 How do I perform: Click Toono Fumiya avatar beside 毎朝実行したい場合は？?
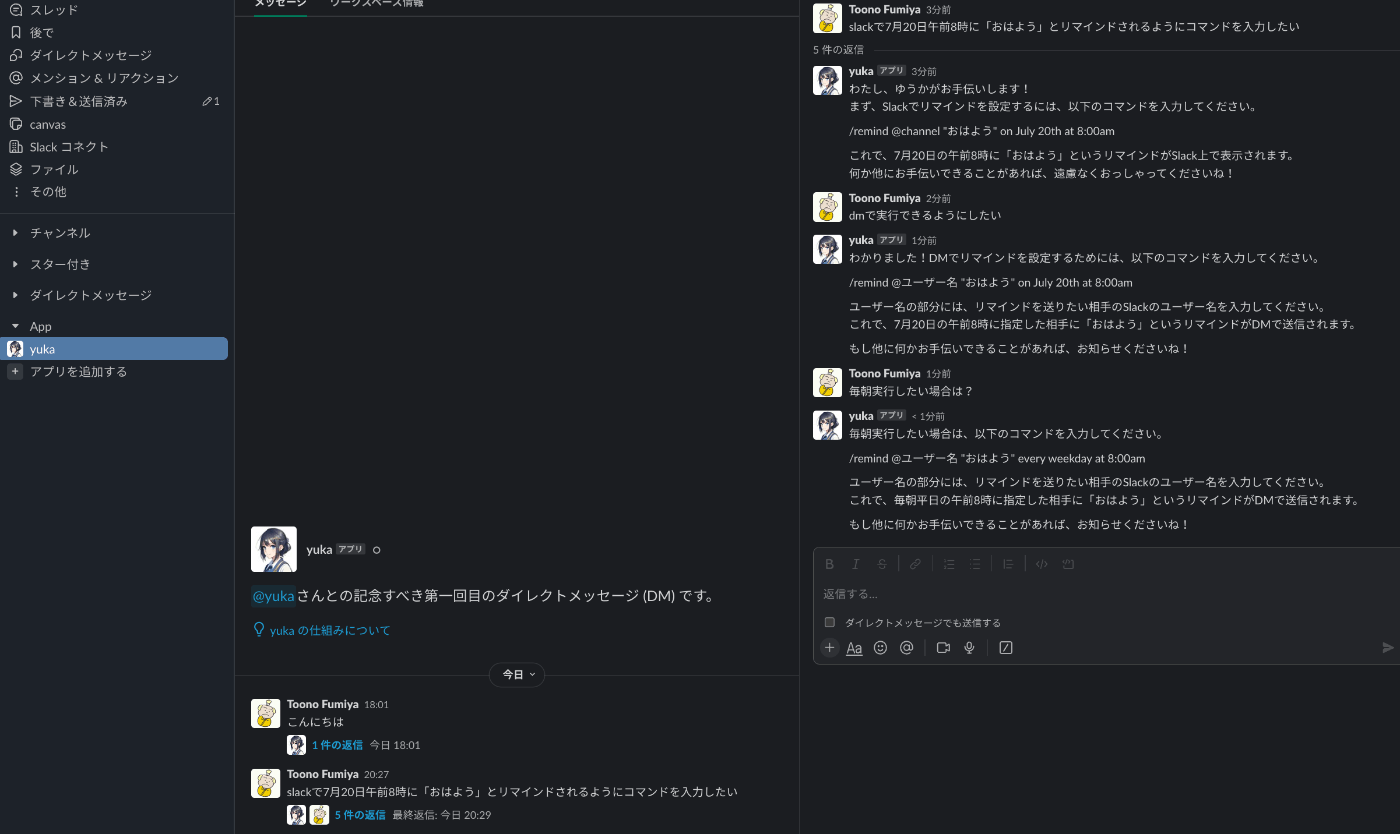[827, 382]
